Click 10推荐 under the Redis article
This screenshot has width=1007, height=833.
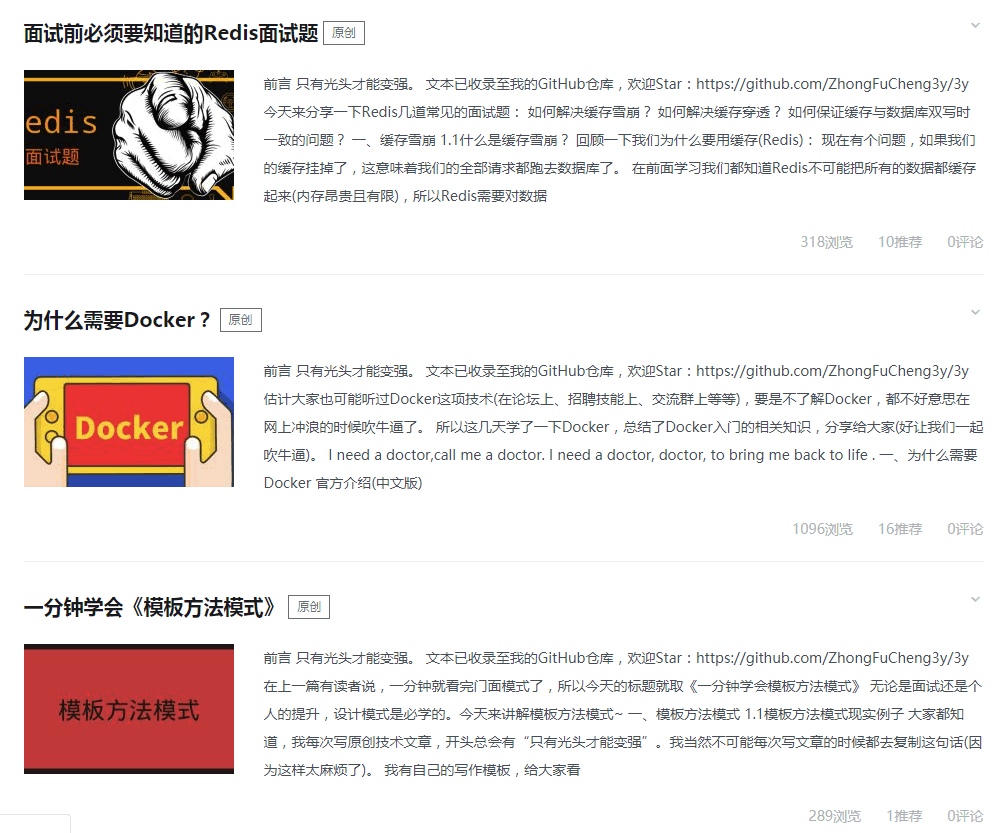coord(900,242)
